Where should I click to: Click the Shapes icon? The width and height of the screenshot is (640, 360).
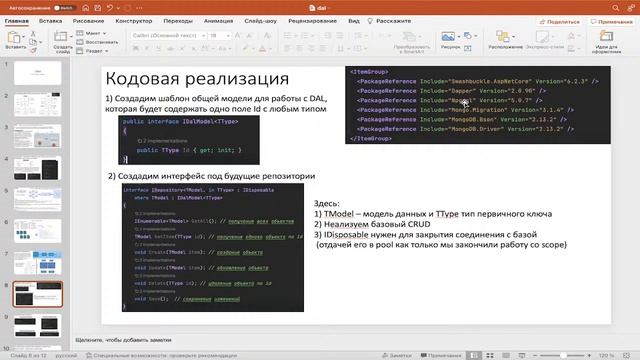[x=468, y=36]
